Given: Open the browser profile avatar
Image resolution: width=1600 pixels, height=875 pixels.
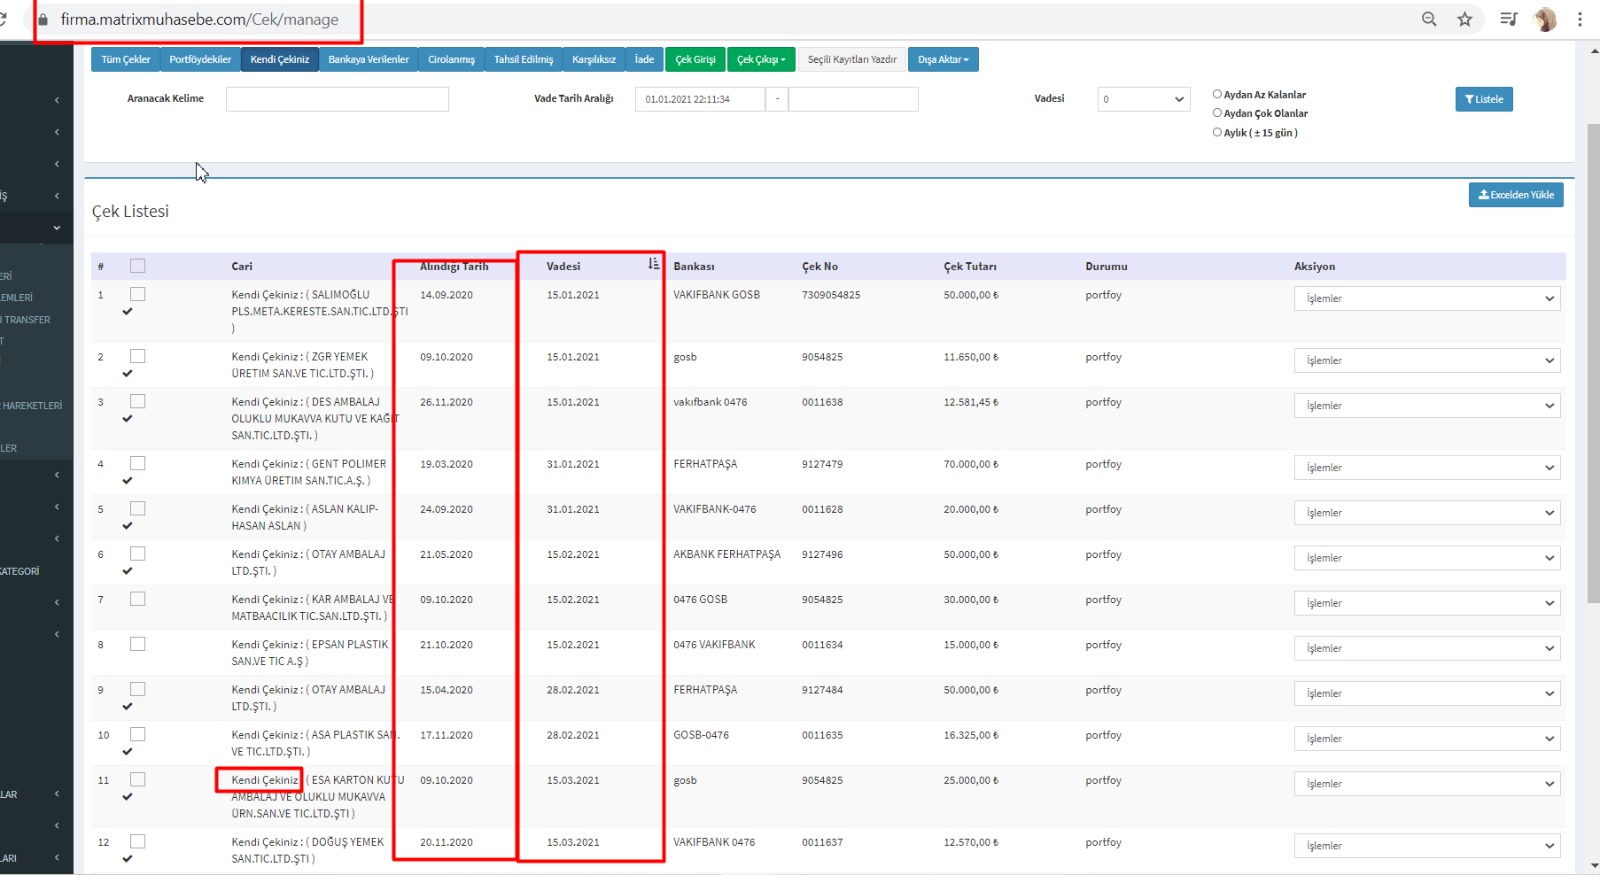Looking at the screenshot, I should point(1545,19).
